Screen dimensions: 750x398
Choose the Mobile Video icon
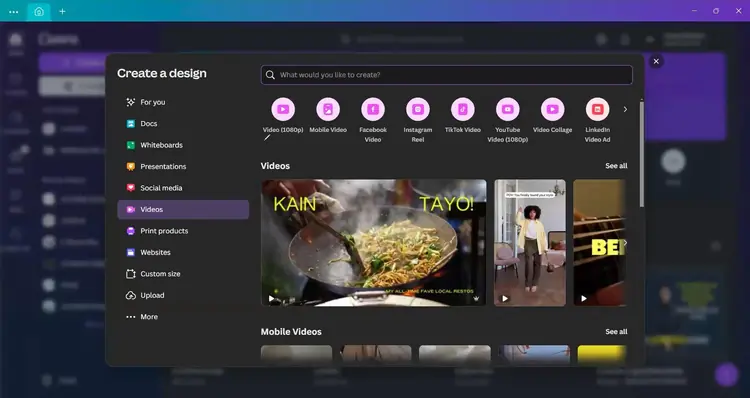[x=328, y=110]
